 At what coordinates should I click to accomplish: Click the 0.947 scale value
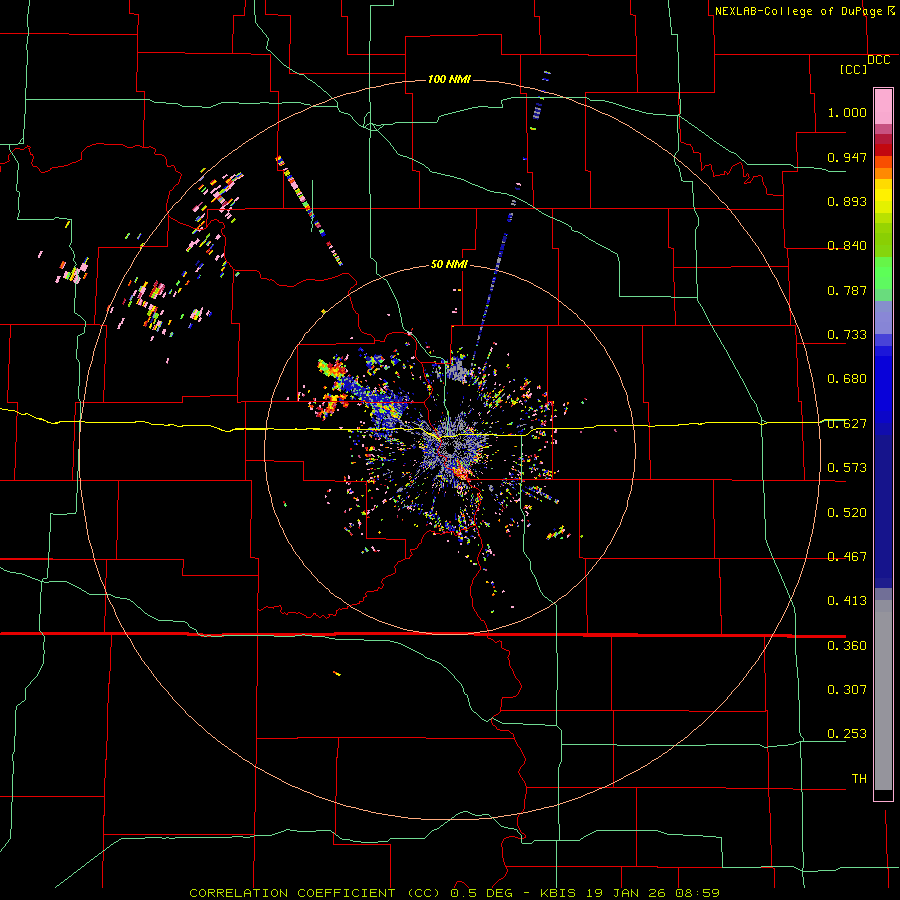point(847,157)
